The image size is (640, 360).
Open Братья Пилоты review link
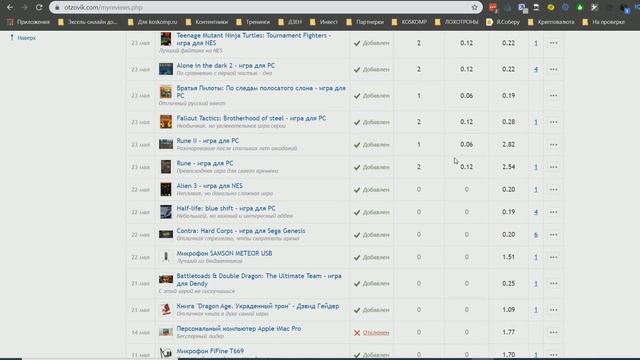click(261, 91)
